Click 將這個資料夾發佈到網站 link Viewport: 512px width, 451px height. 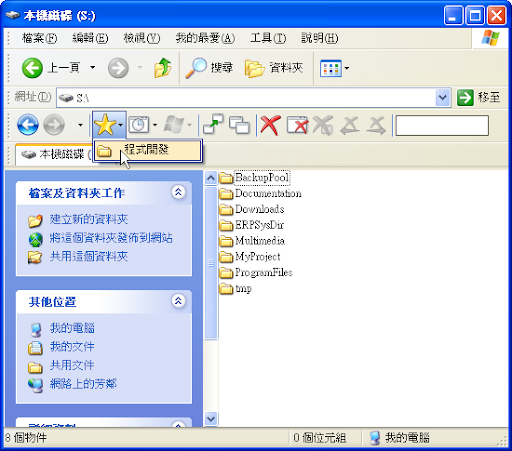[111, 238]
